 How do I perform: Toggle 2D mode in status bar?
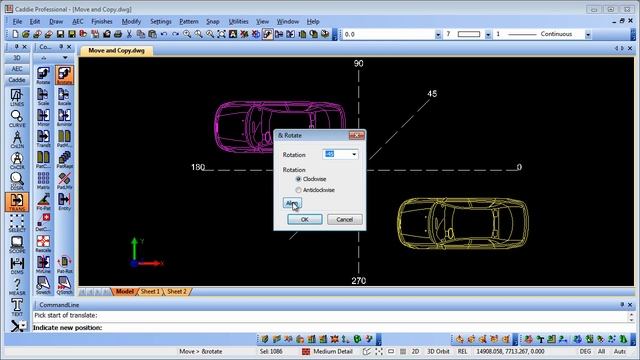(415, 351)
